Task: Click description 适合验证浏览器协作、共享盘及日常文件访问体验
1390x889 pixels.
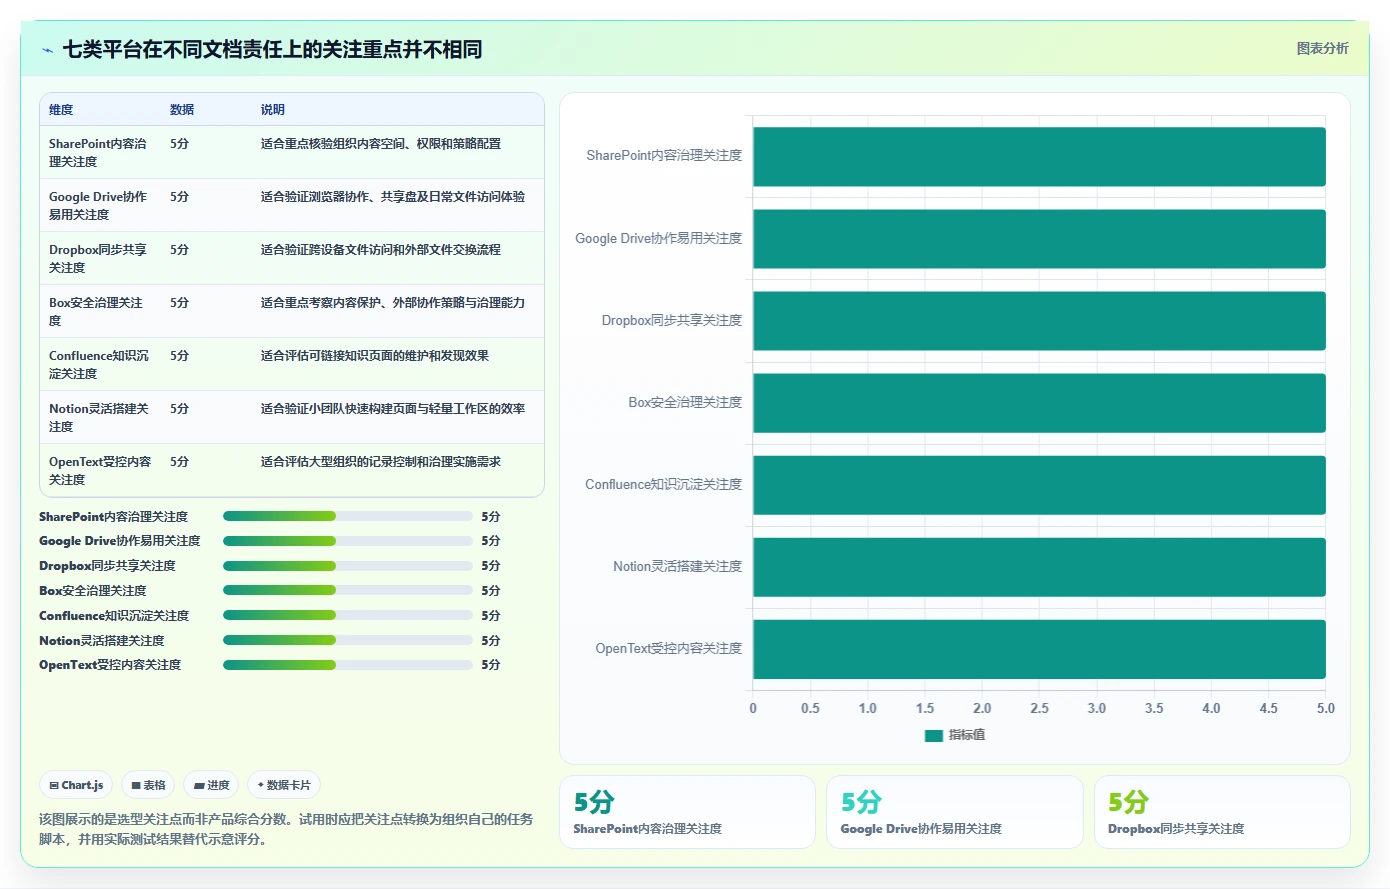Action: click(x=393, y=196)
